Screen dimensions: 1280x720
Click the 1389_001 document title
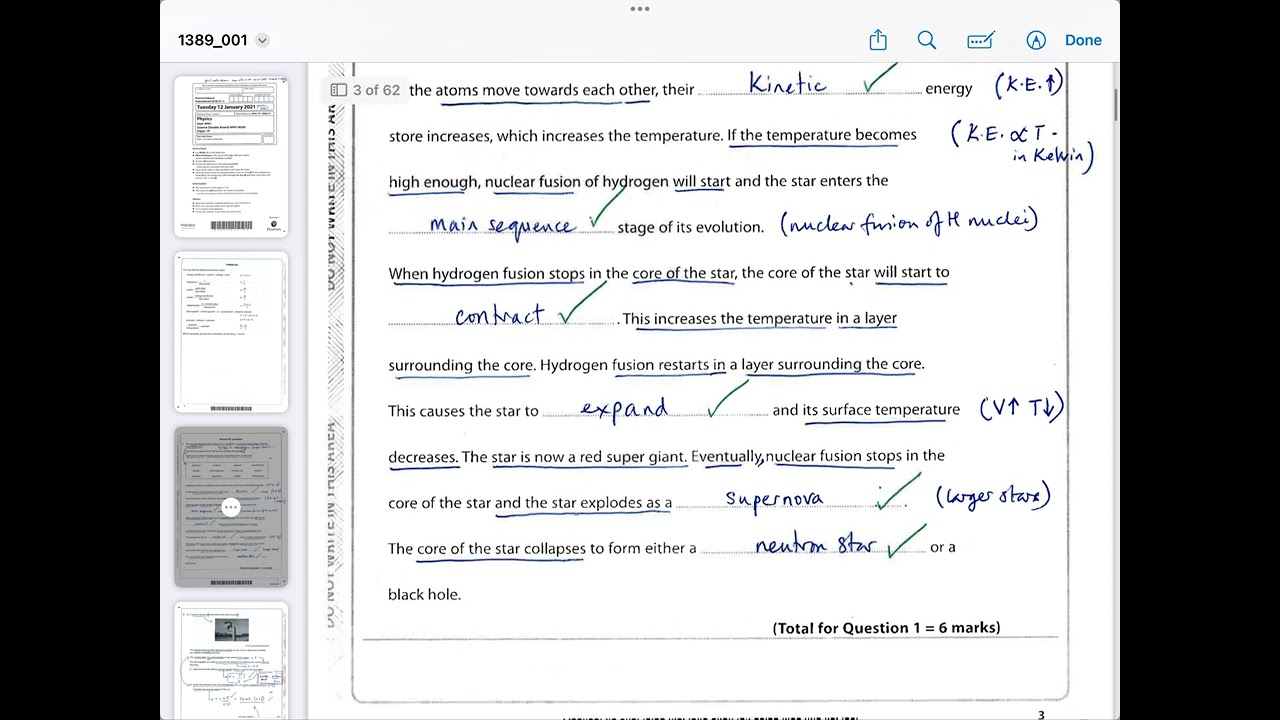[212, 40]
